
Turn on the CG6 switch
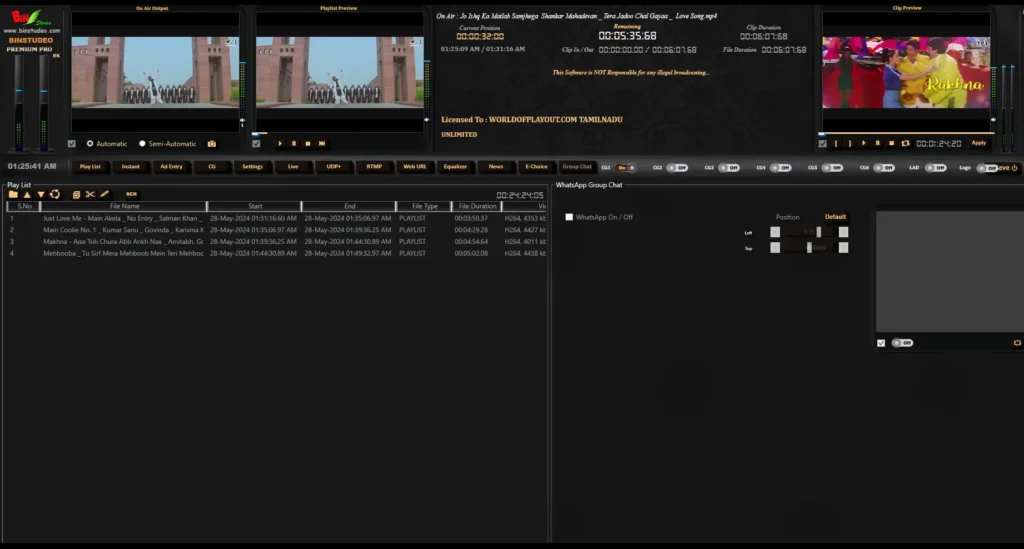coord(884,168)
